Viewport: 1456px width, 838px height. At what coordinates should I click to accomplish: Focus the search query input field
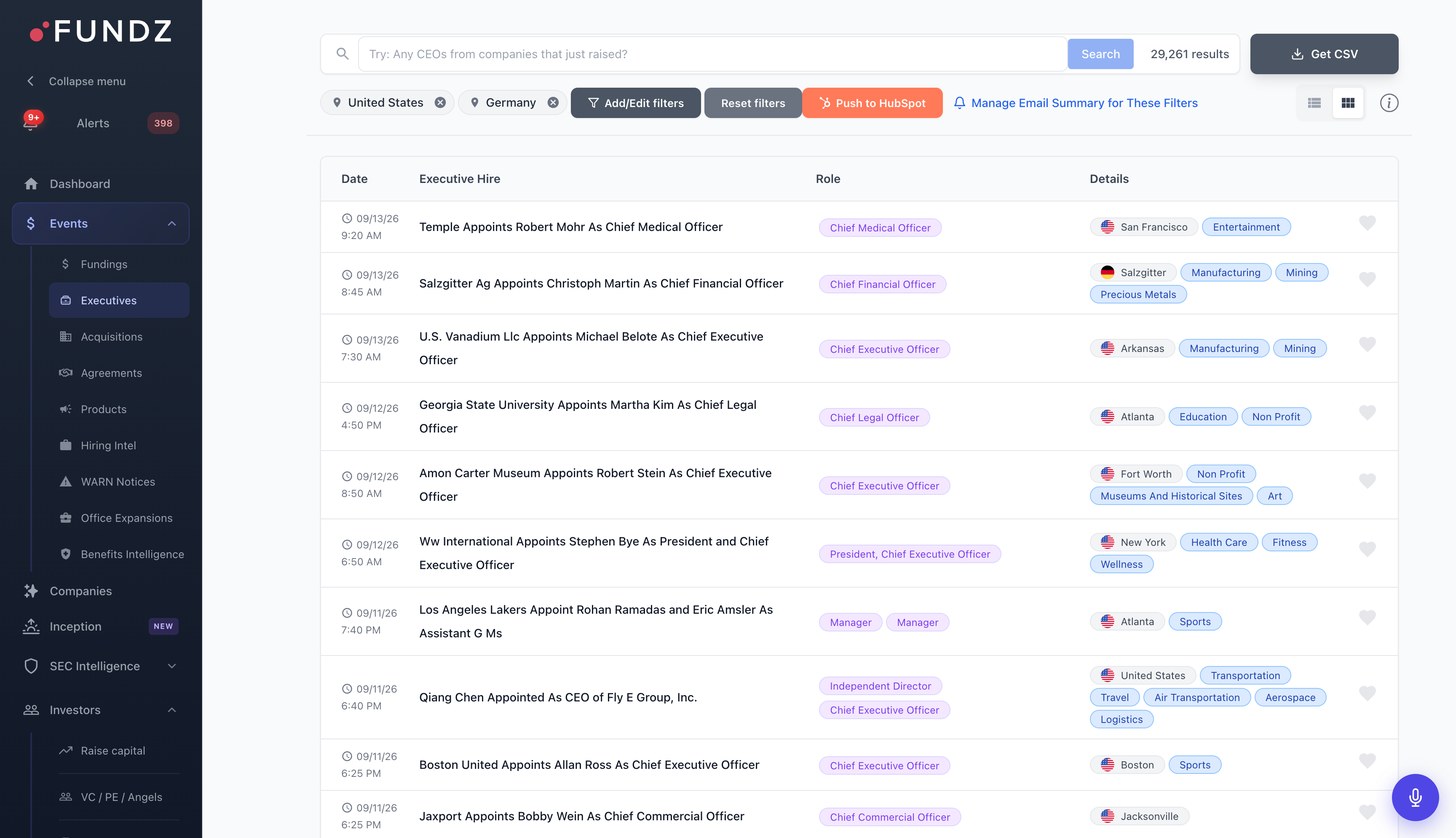pyautogui.click(x=712, y=54)
